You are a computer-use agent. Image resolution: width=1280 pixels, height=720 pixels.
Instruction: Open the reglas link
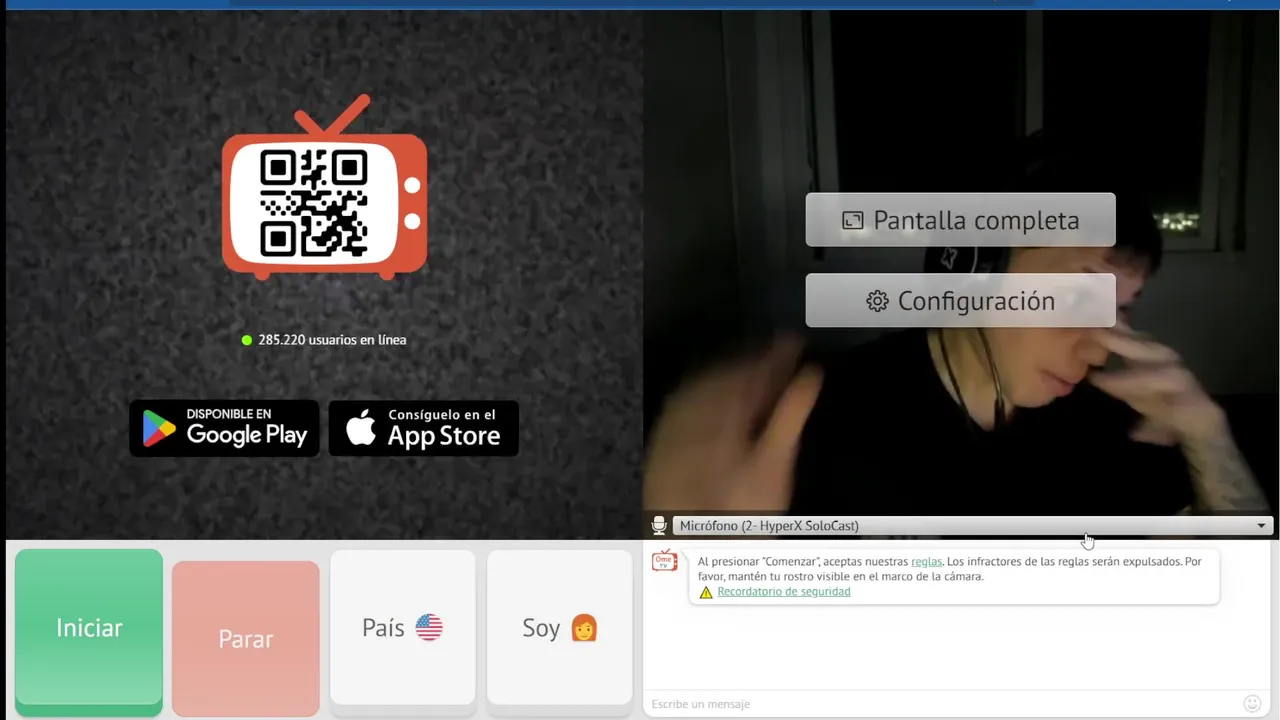coord(926,562)
